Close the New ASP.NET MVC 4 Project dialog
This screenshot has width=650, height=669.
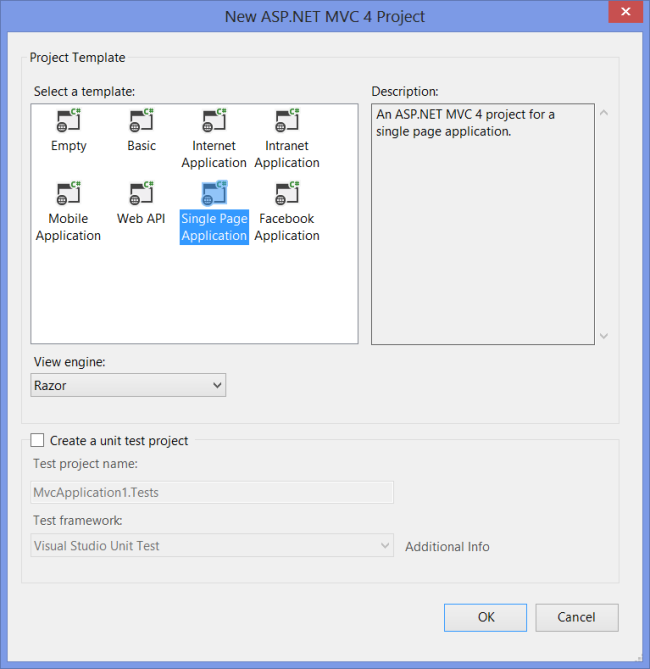point(626,12)
